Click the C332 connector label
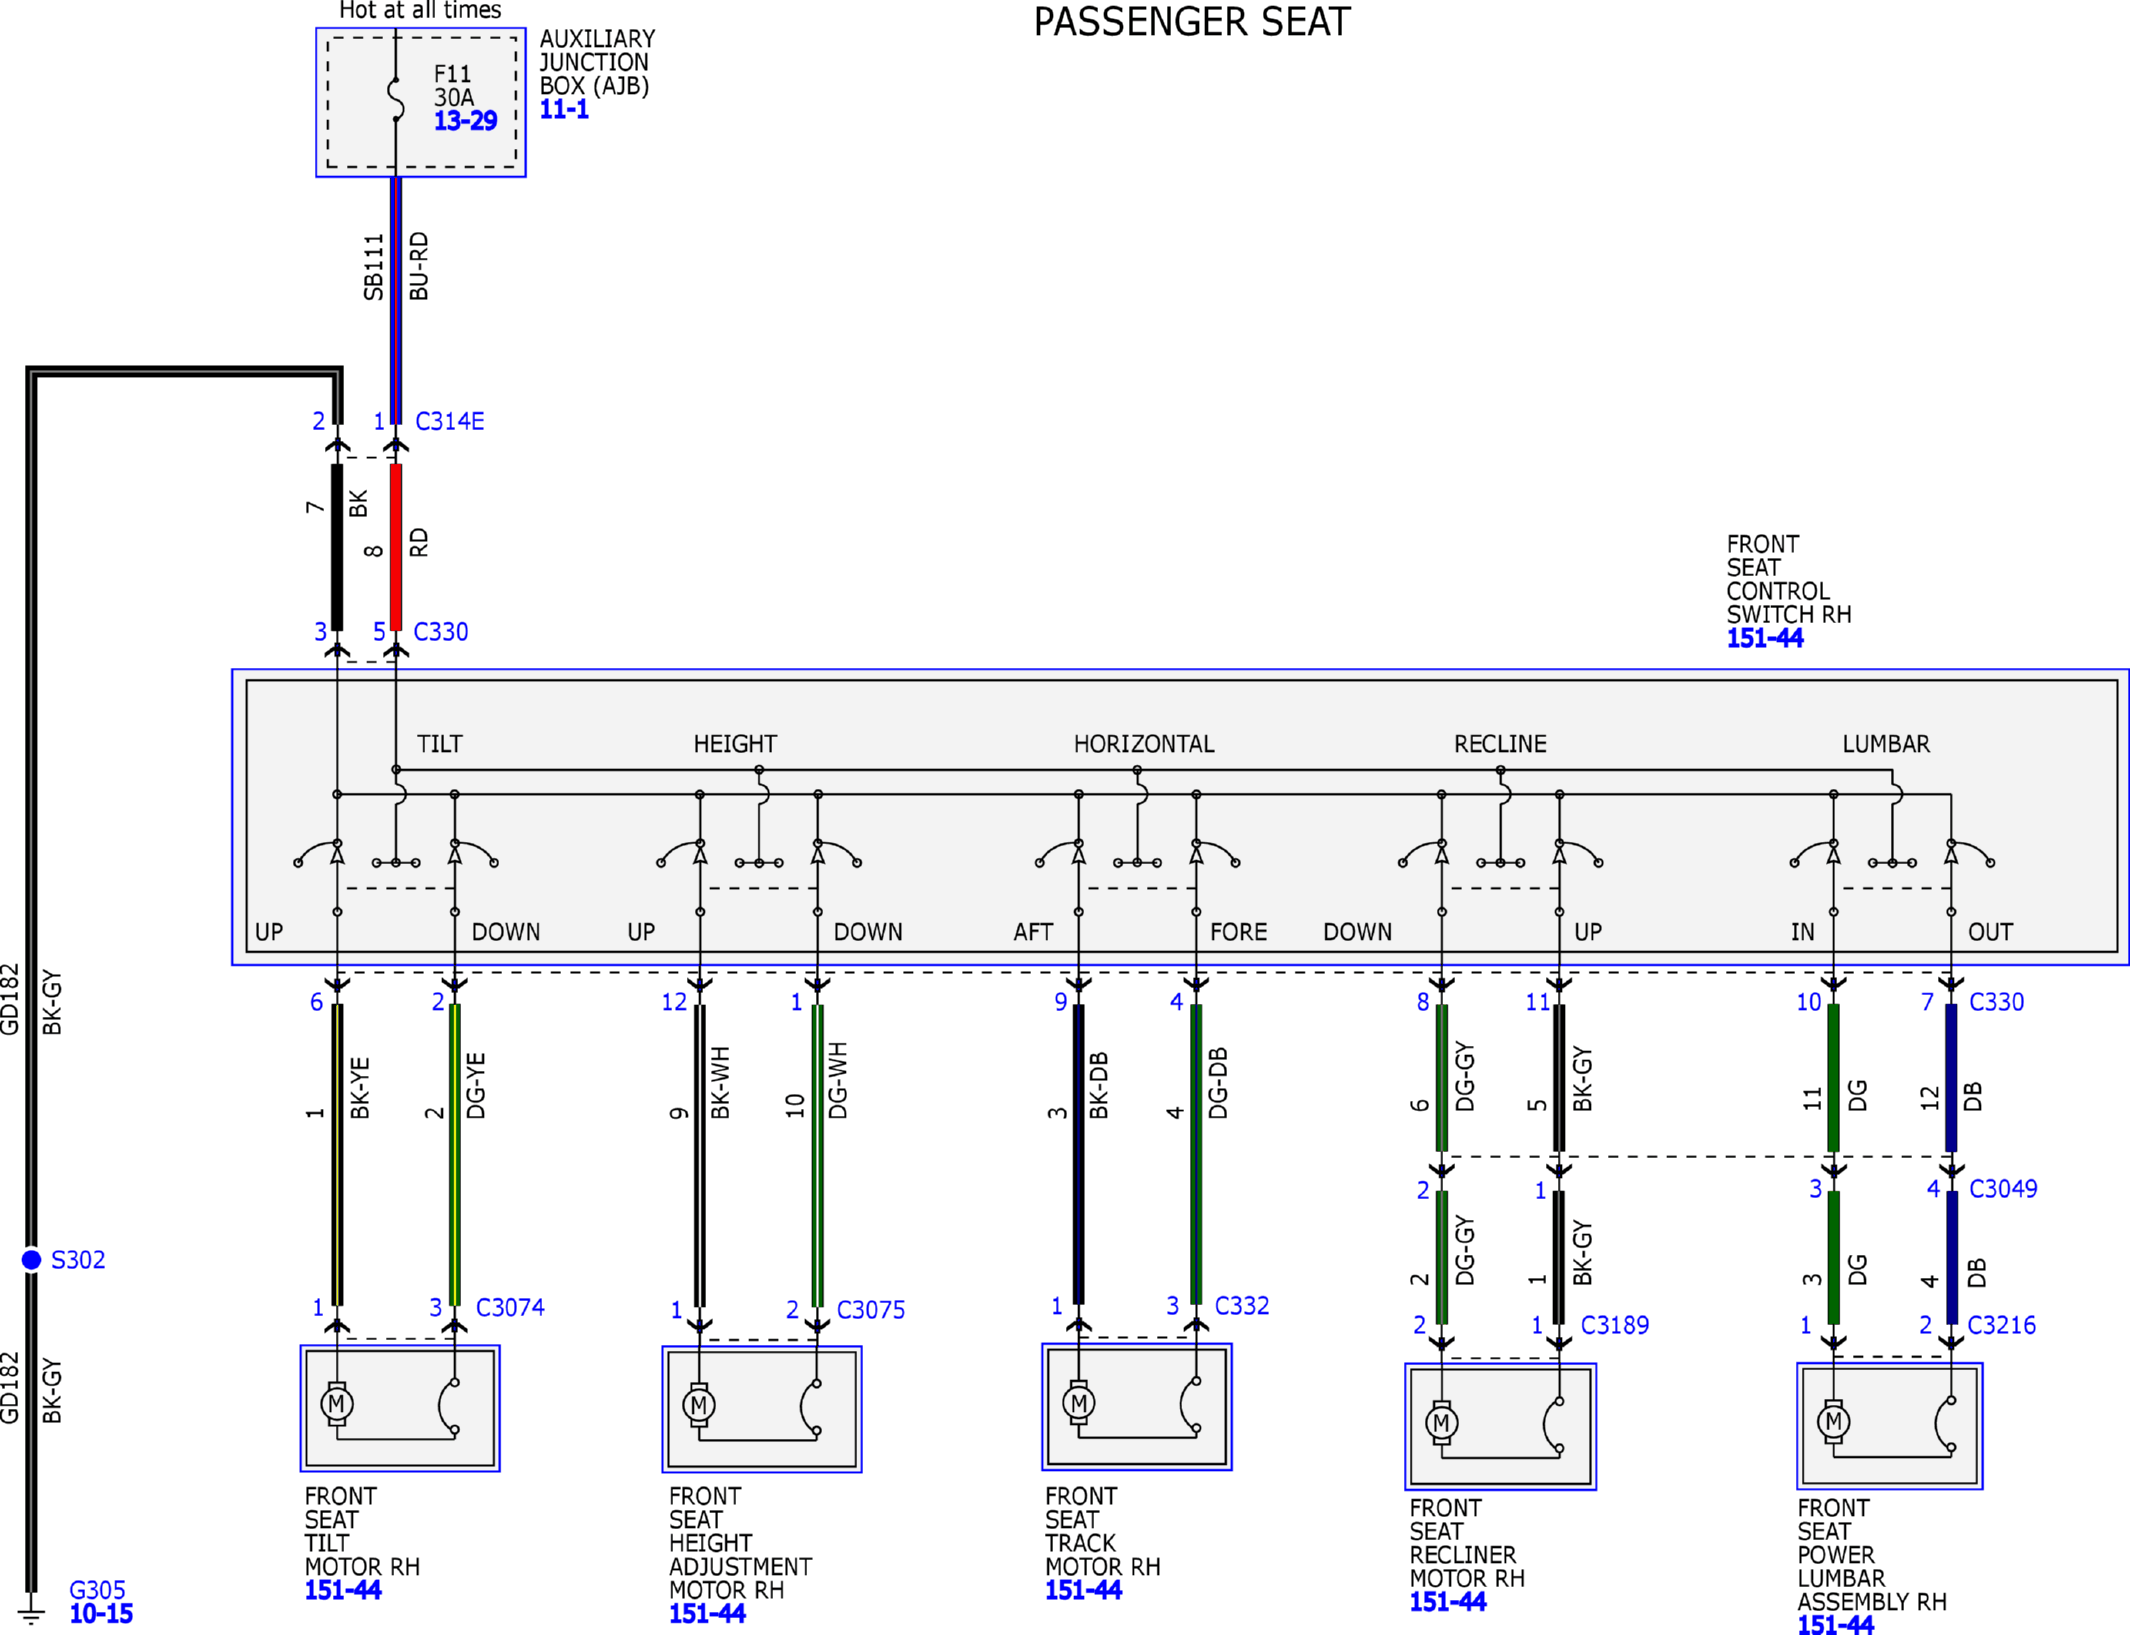2130x1635 pixels. coord(1241,1305)
